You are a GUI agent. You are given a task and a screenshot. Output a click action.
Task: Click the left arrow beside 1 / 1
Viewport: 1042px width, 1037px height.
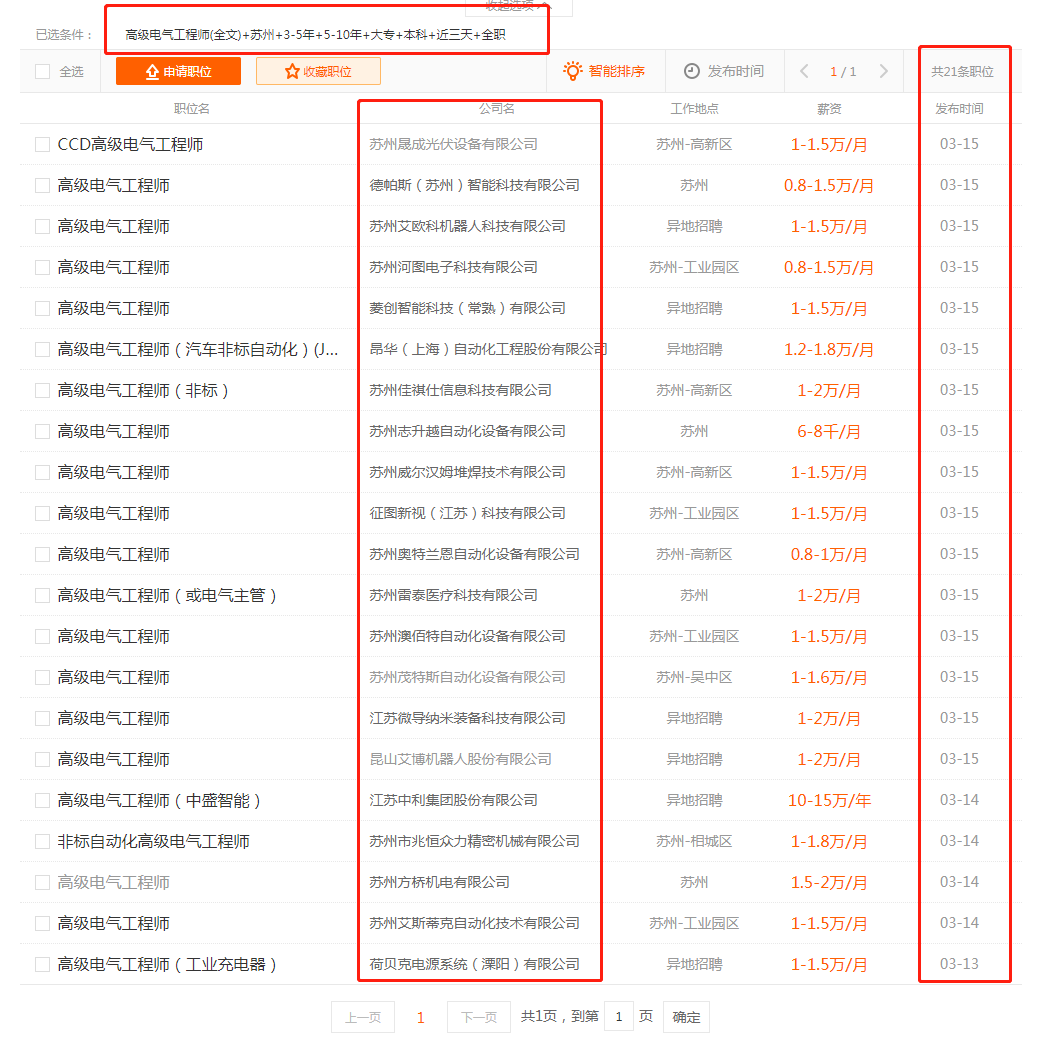[x=804, y=71]
